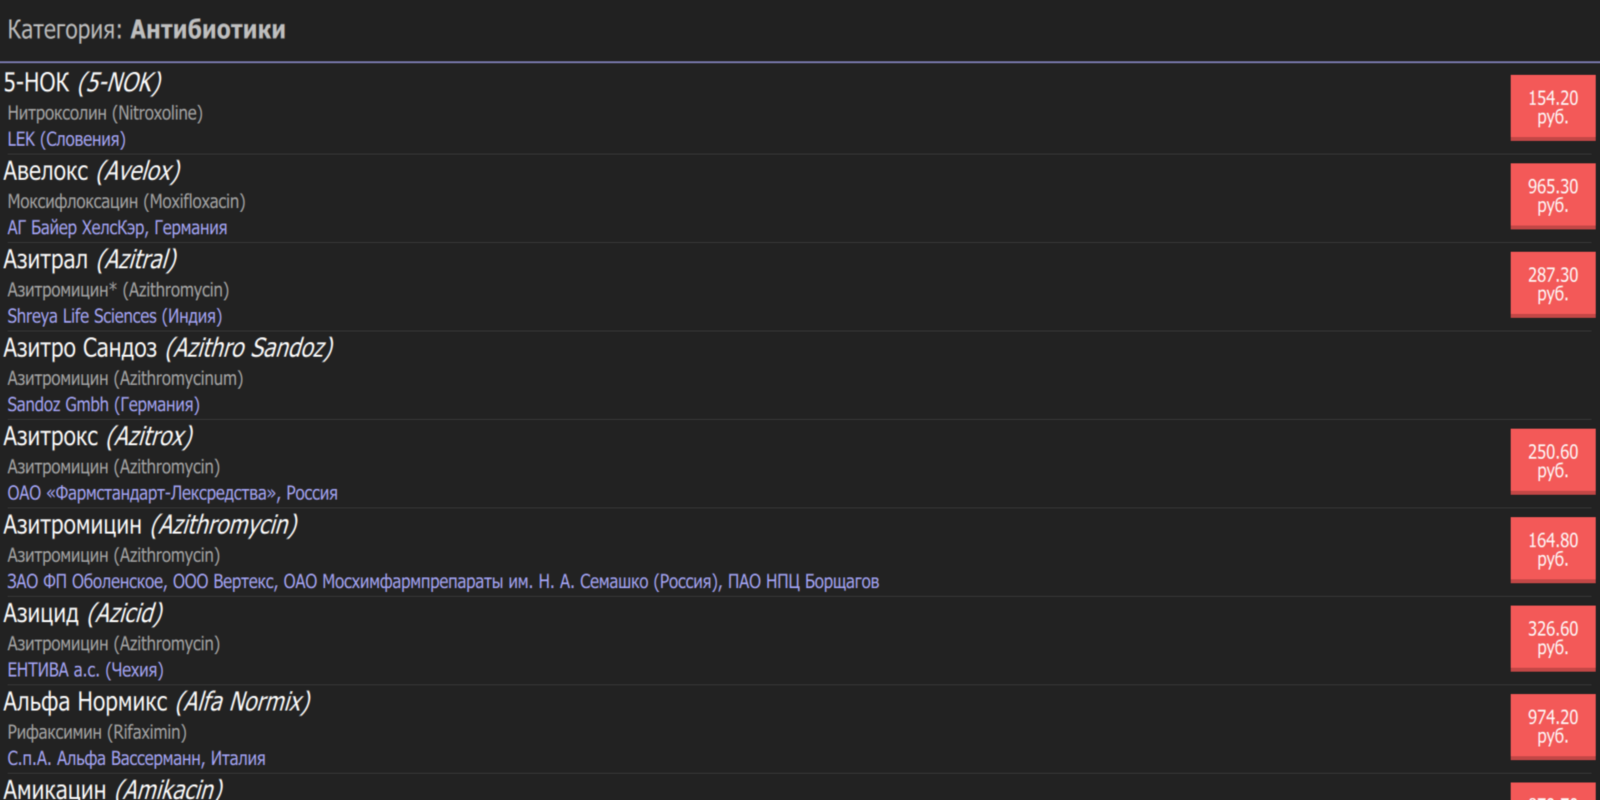The height and width of the screenshot is (800, 1600).
Task: Click the 164.80 руб. price button
Action: point(1552,550)
